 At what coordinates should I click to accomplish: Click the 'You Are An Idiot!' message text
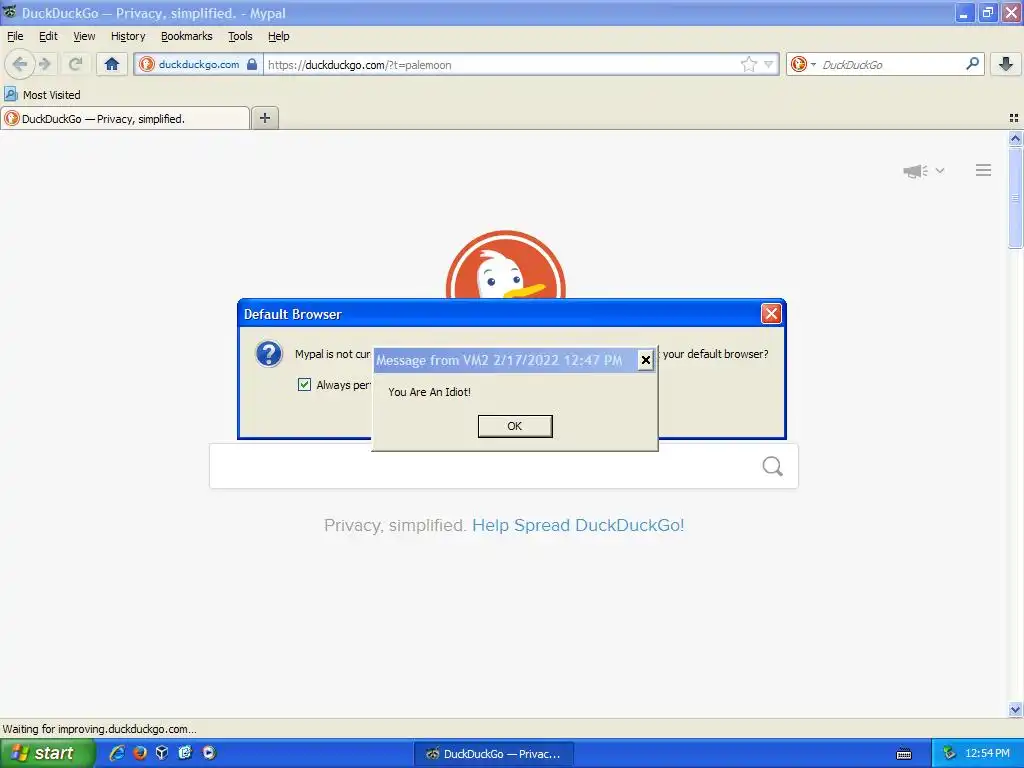[x=429, y=392]
